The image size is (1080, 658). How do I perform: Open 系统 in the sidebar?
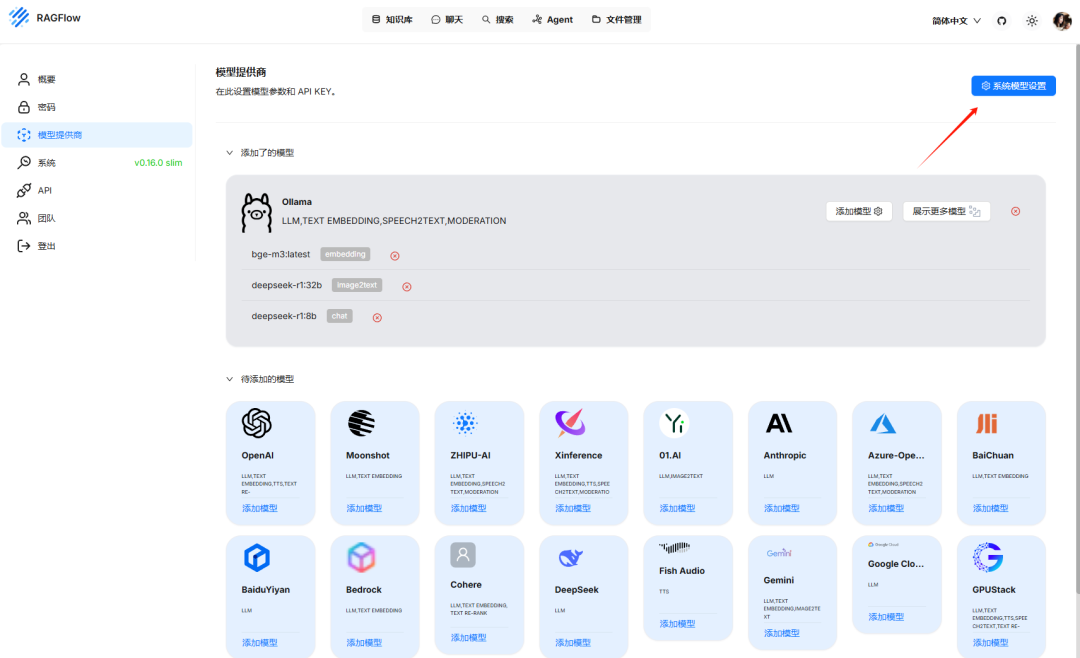97,163
